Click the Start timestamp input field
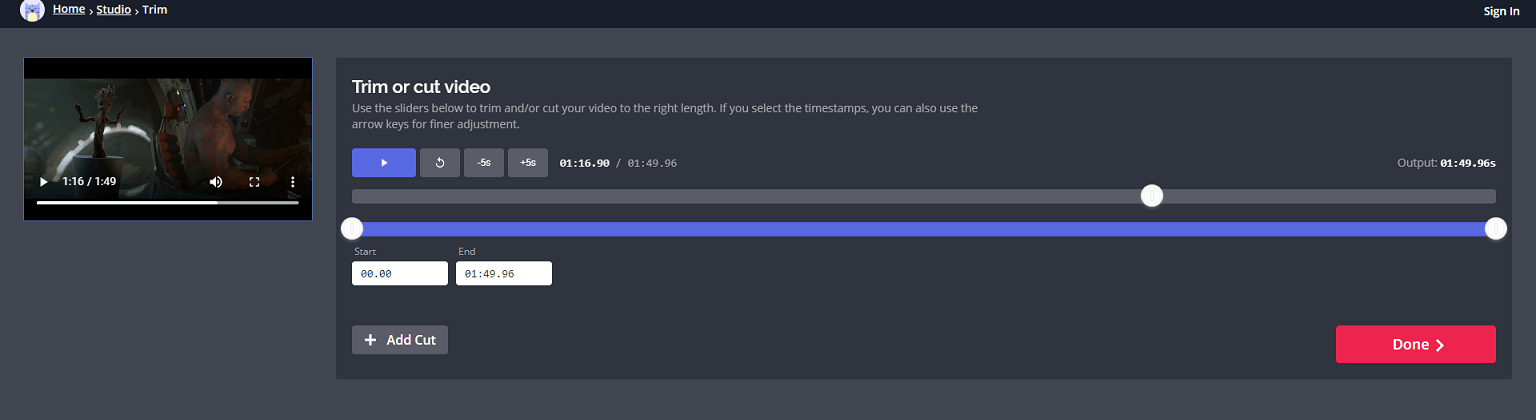The image size is (1536, 420). 400,273
